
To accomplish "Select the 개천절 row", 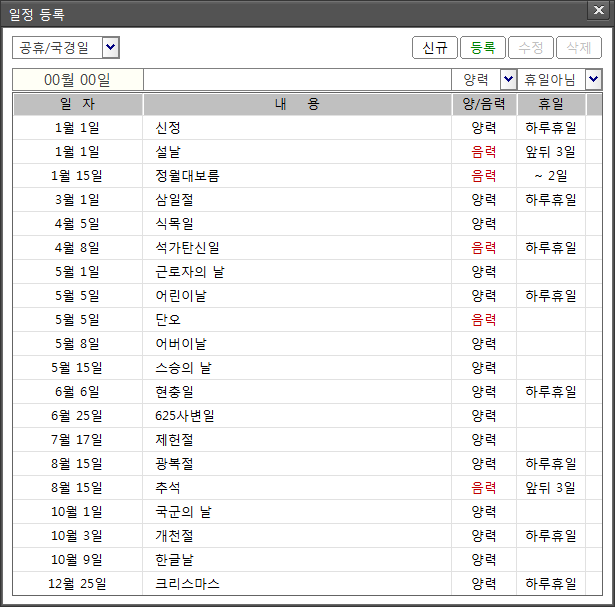I will click(x=308, y=536).
